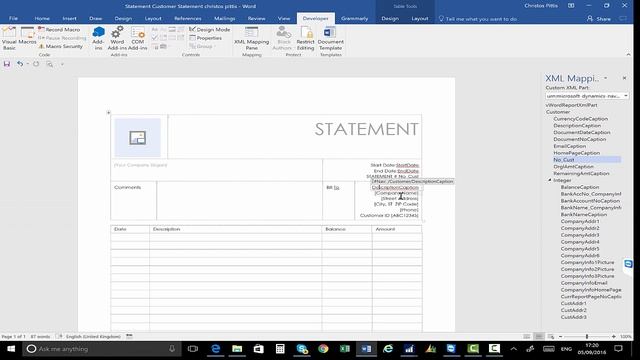Toggle the XML Mapping Pane button
640x360 pixels.
pyautogui.click(x=251, y=38)
